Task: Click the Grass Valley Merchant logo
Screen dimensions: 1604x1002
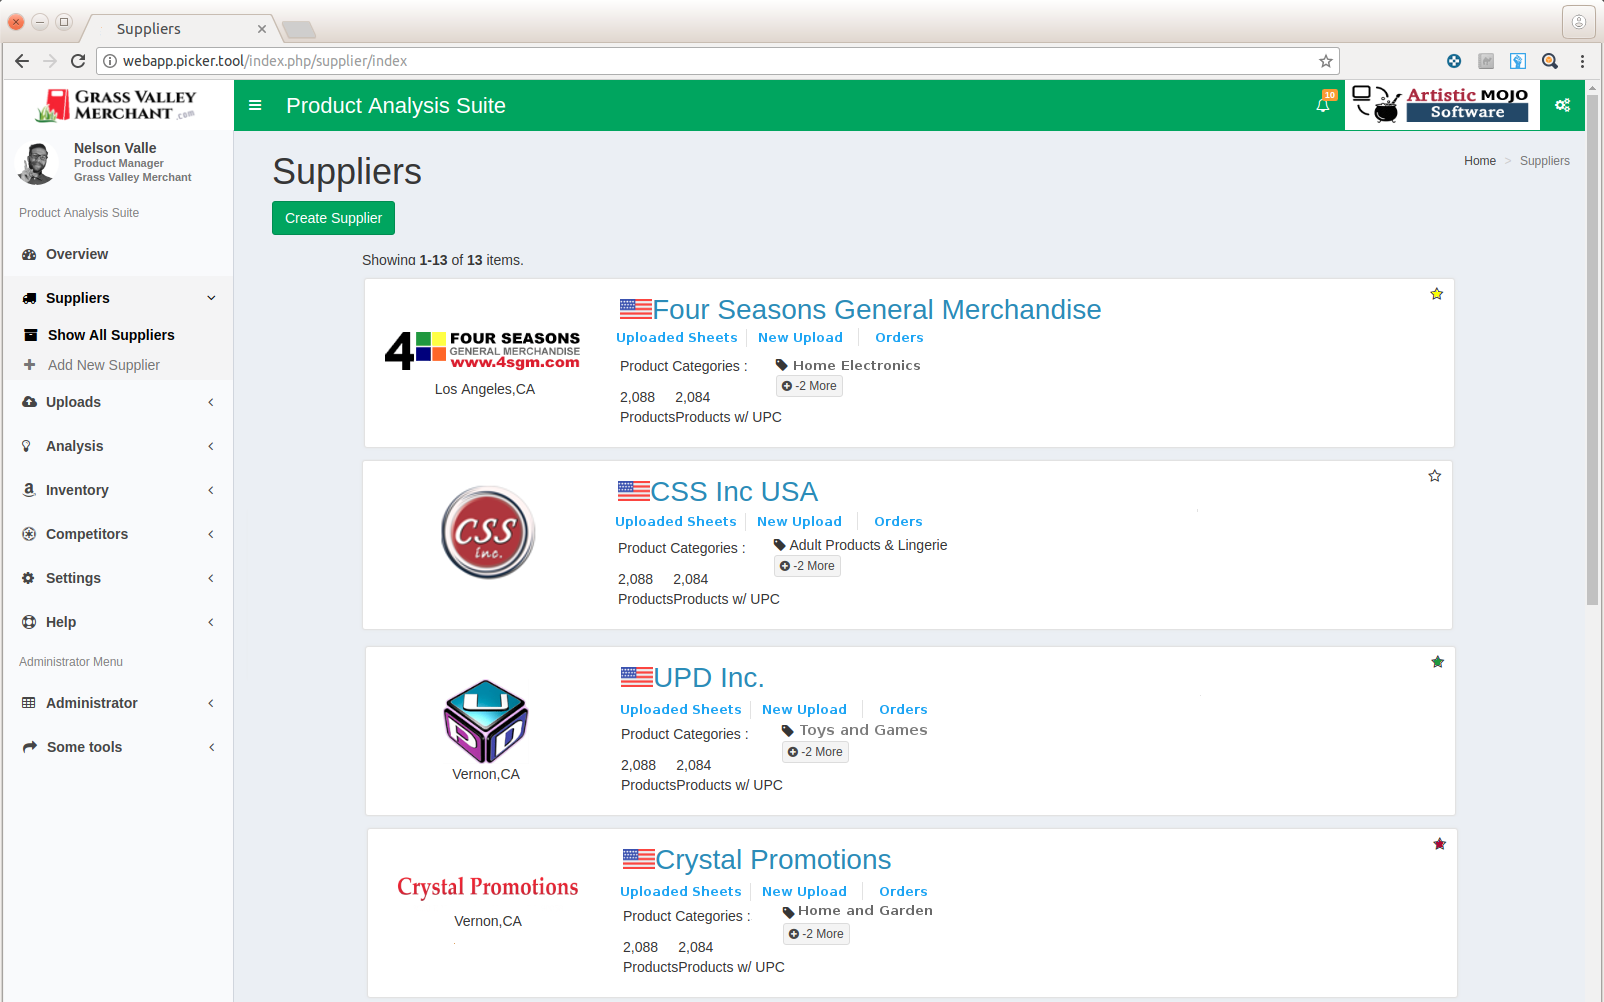Action: 117,104
